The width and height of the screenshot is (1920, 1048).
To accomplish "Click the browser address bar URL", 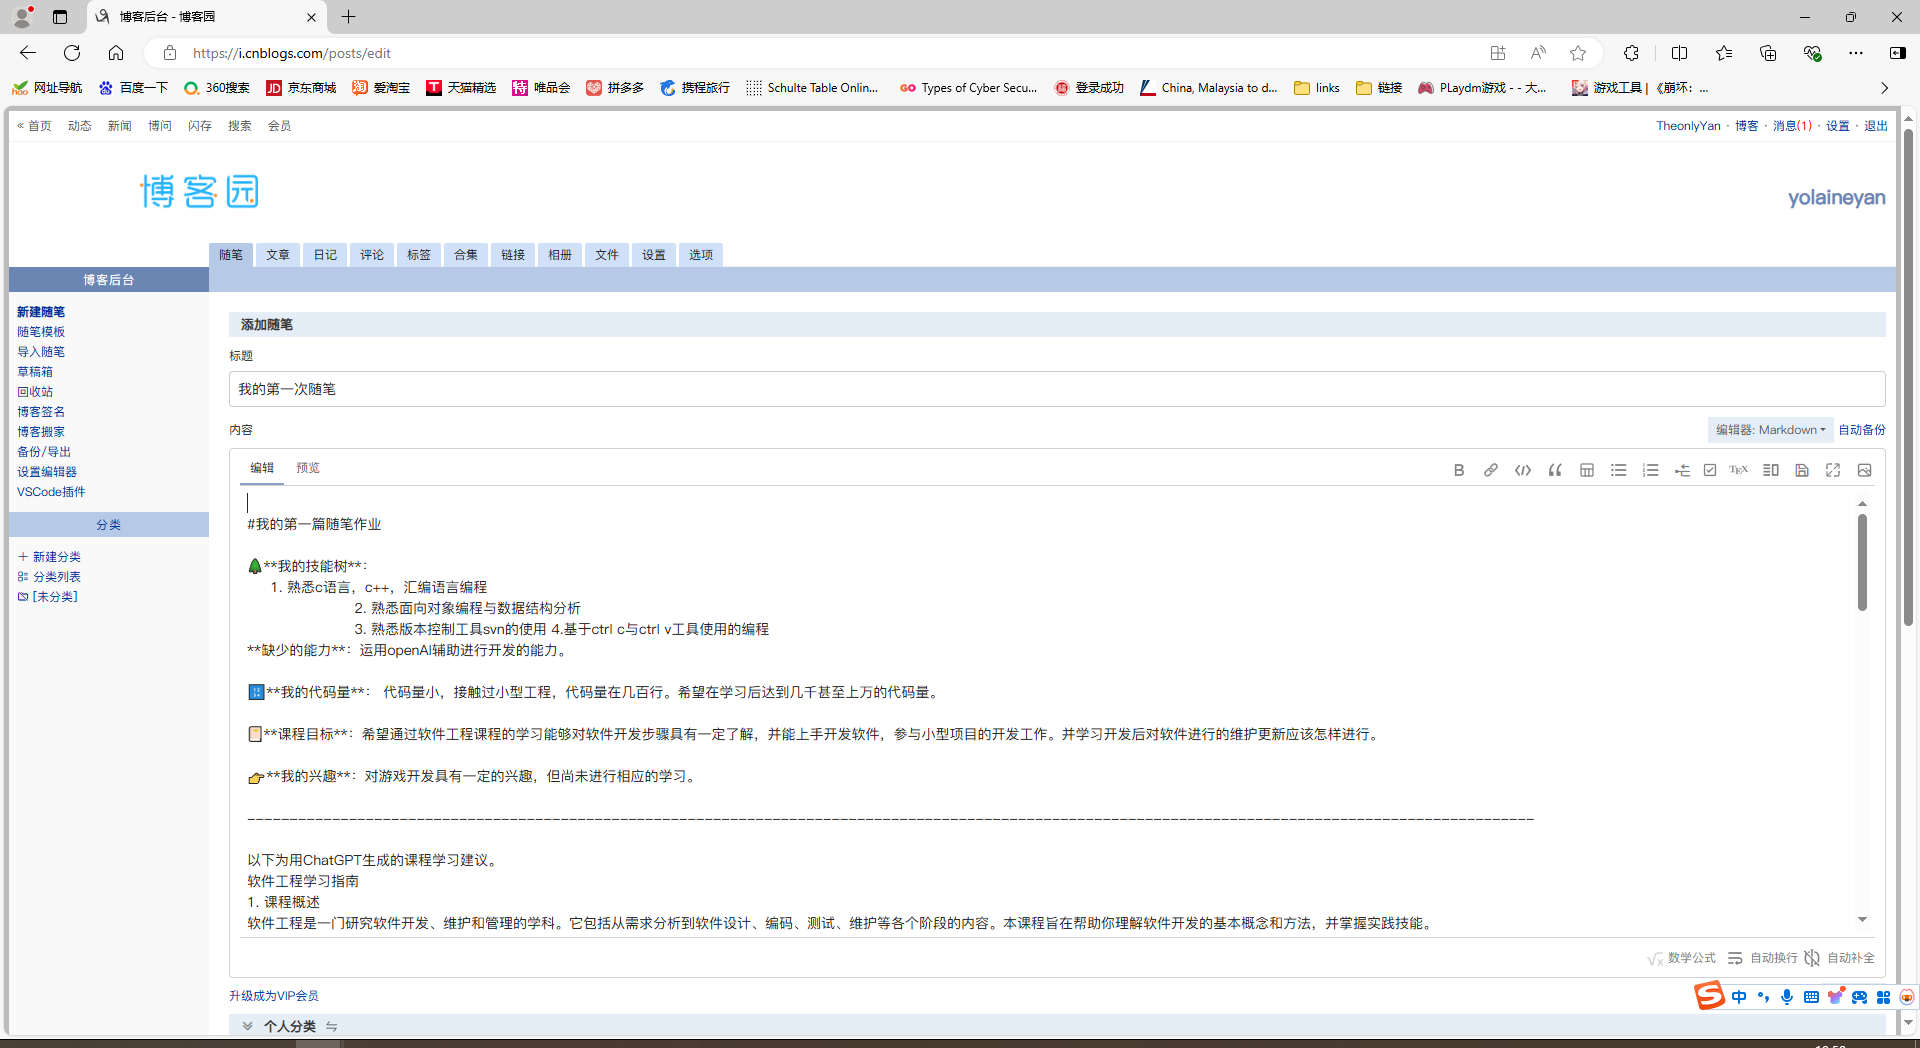I will click(291, 53).
